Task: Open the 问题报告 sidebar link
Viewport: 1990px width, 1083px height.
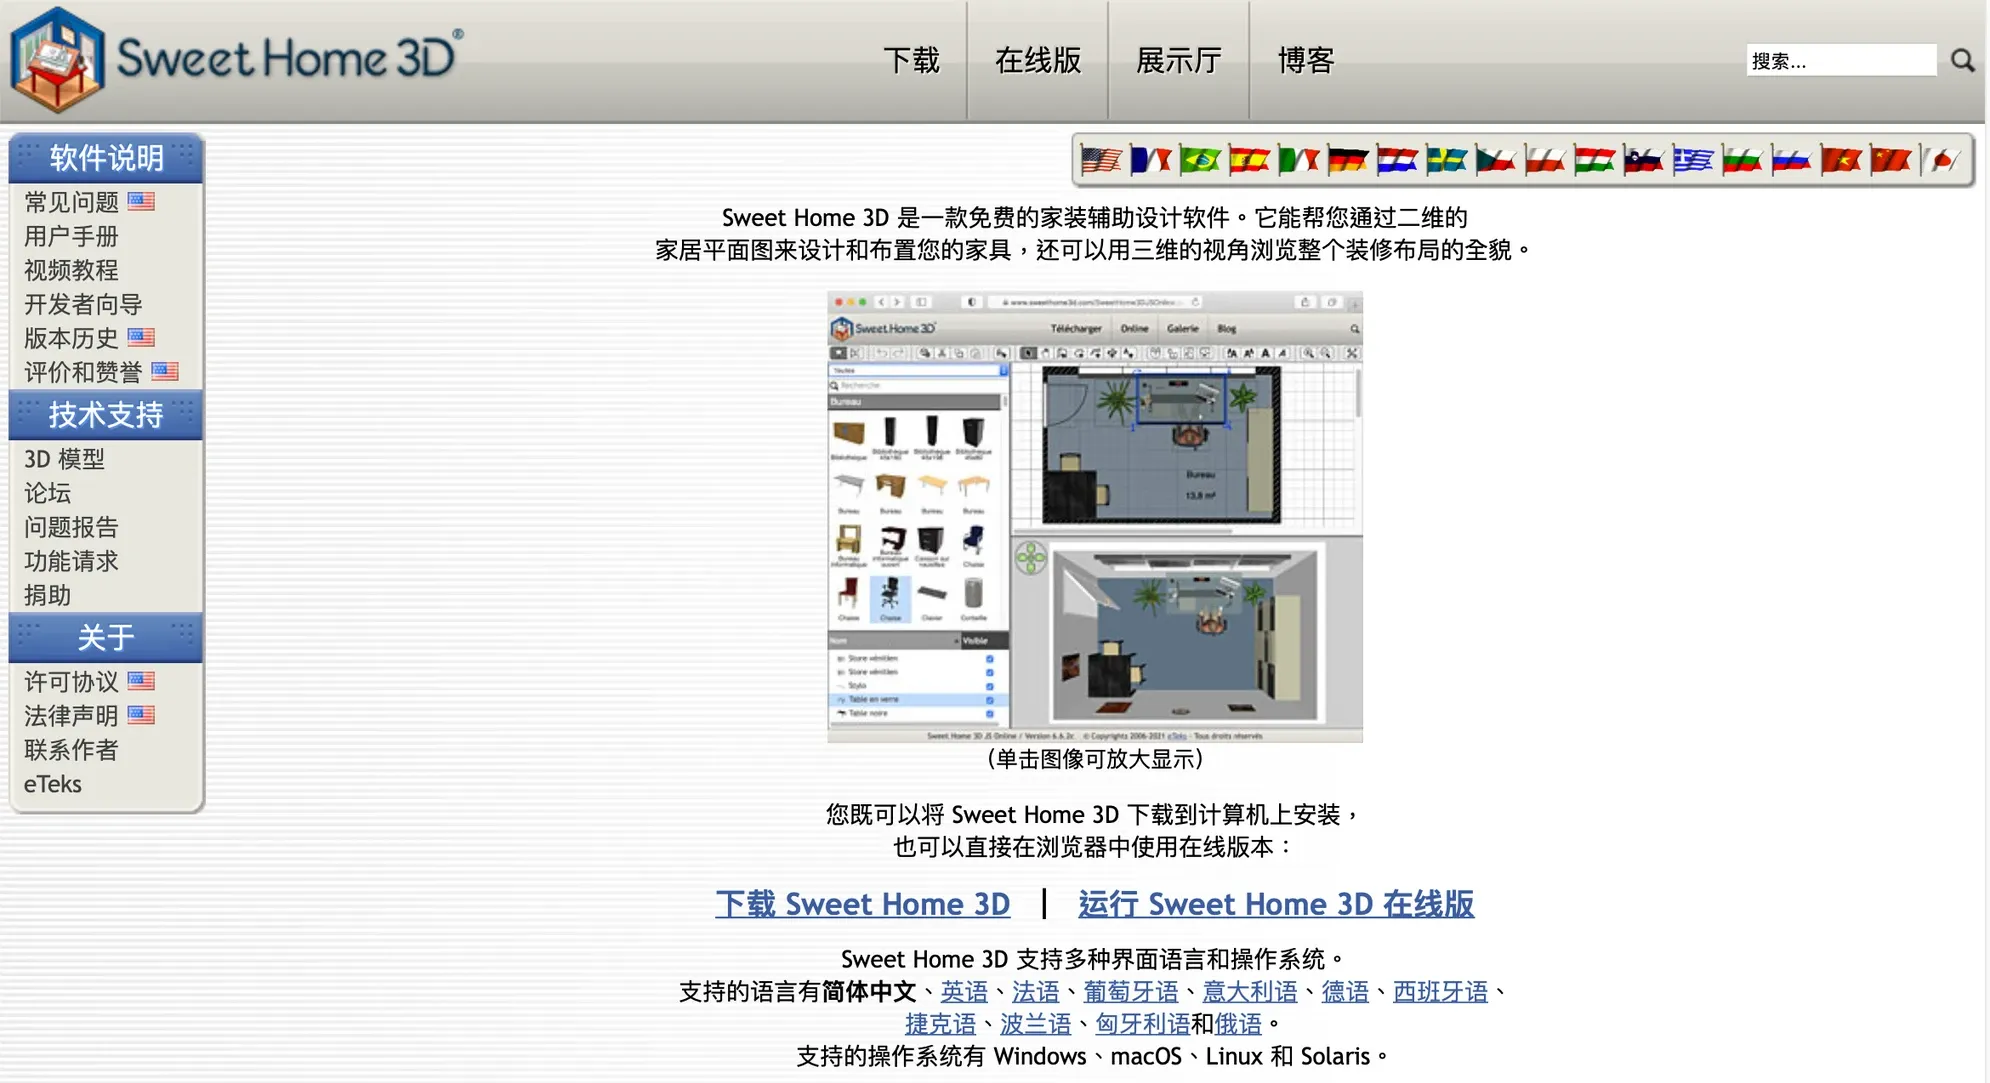Action: [71, 527]
